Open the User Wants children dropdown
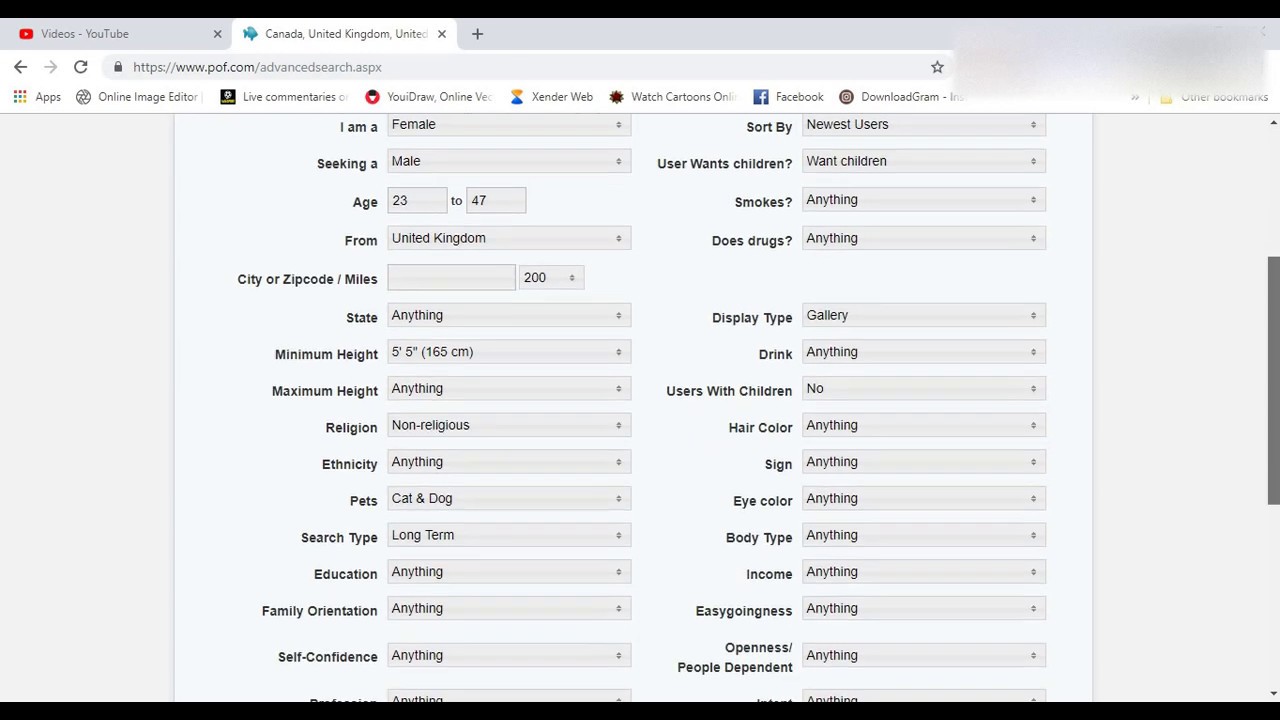1280x720 pixels. (x=924, y=161)
